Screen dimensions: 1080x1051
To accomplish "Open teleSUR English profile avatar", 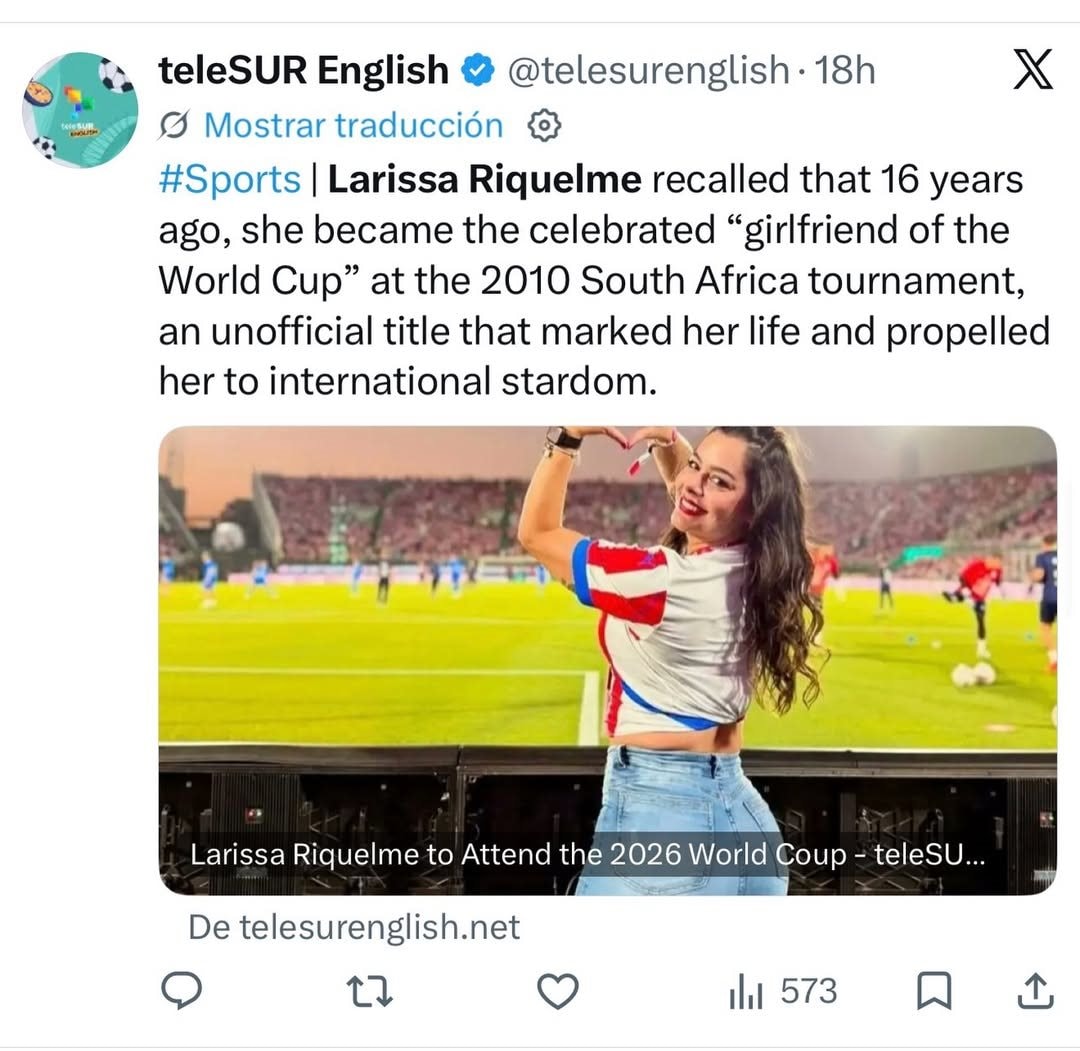I will [x=80, y=110].
